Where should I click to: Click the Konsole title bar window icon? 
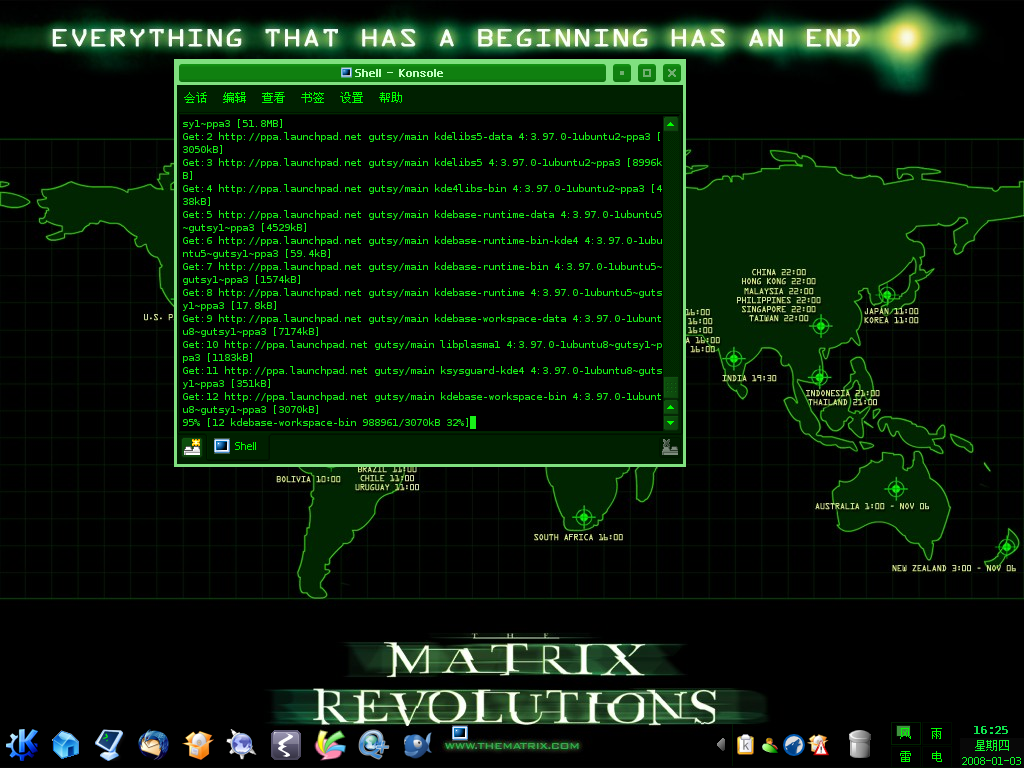[x=346, y=72]
